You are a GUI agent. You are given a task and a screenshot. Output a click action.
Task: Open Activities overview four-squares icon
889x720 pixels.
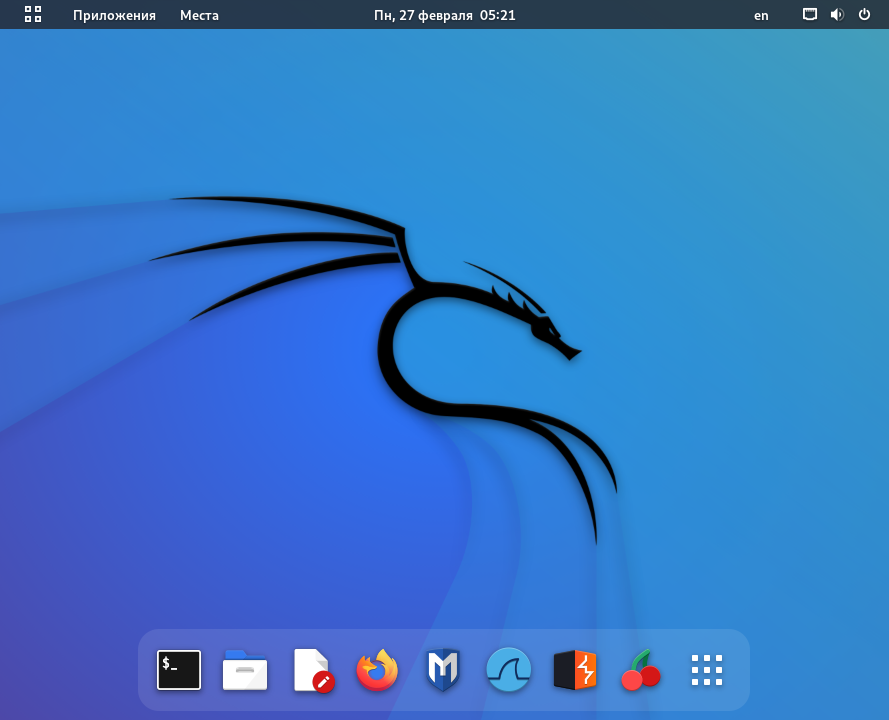33,14
